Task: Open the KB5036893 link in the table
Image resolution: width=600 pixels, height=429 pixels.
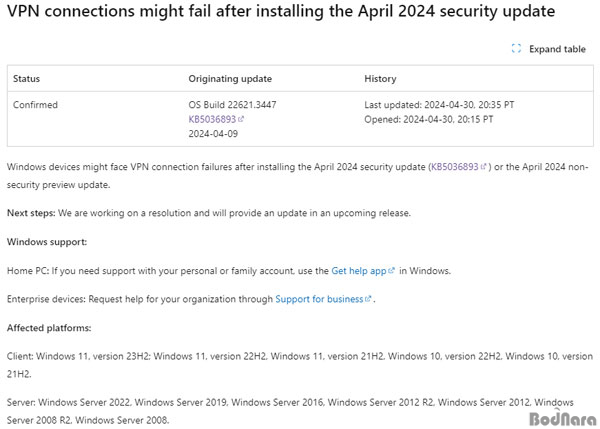Action: point(212,119)
